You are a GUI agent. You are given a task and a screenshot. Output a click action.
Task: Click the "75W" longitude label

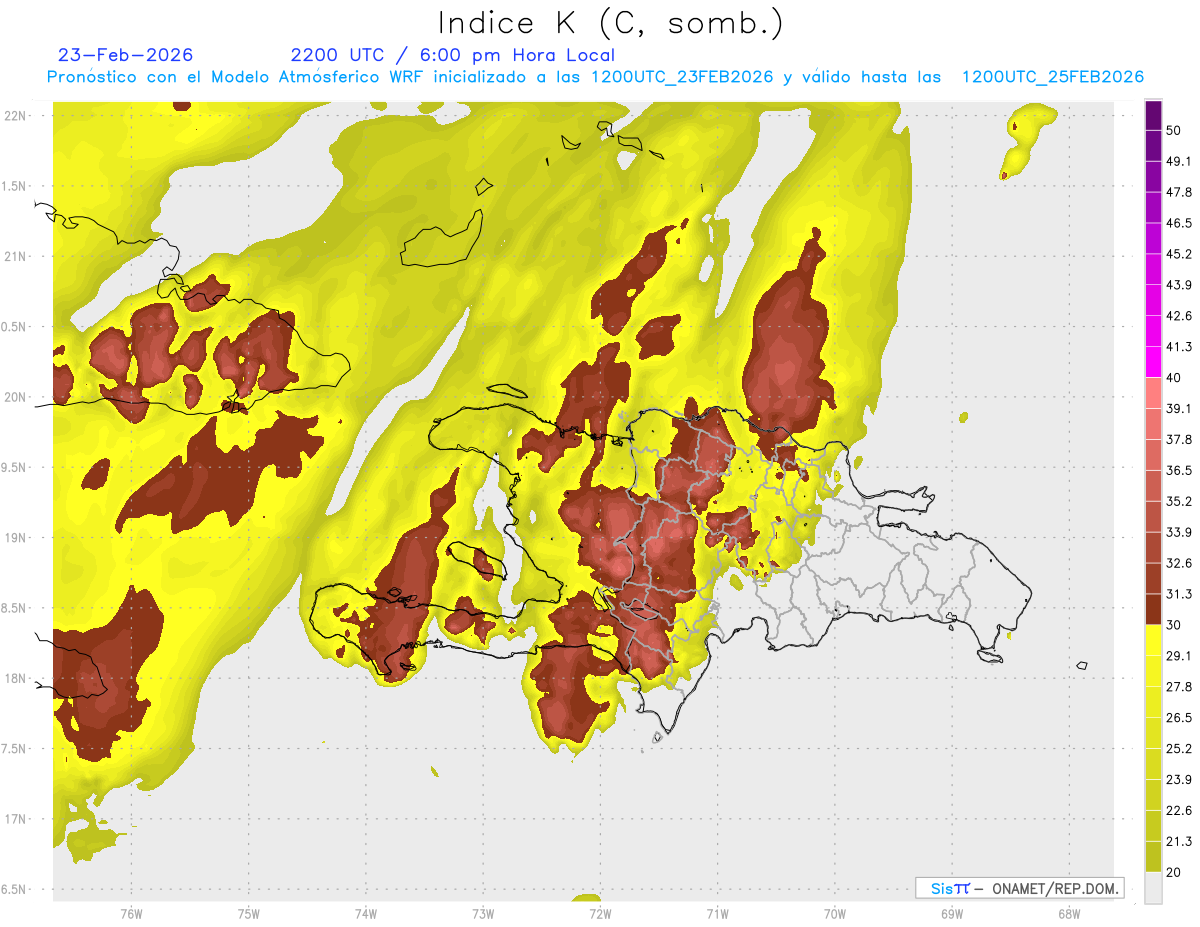[x=249, y=913]
